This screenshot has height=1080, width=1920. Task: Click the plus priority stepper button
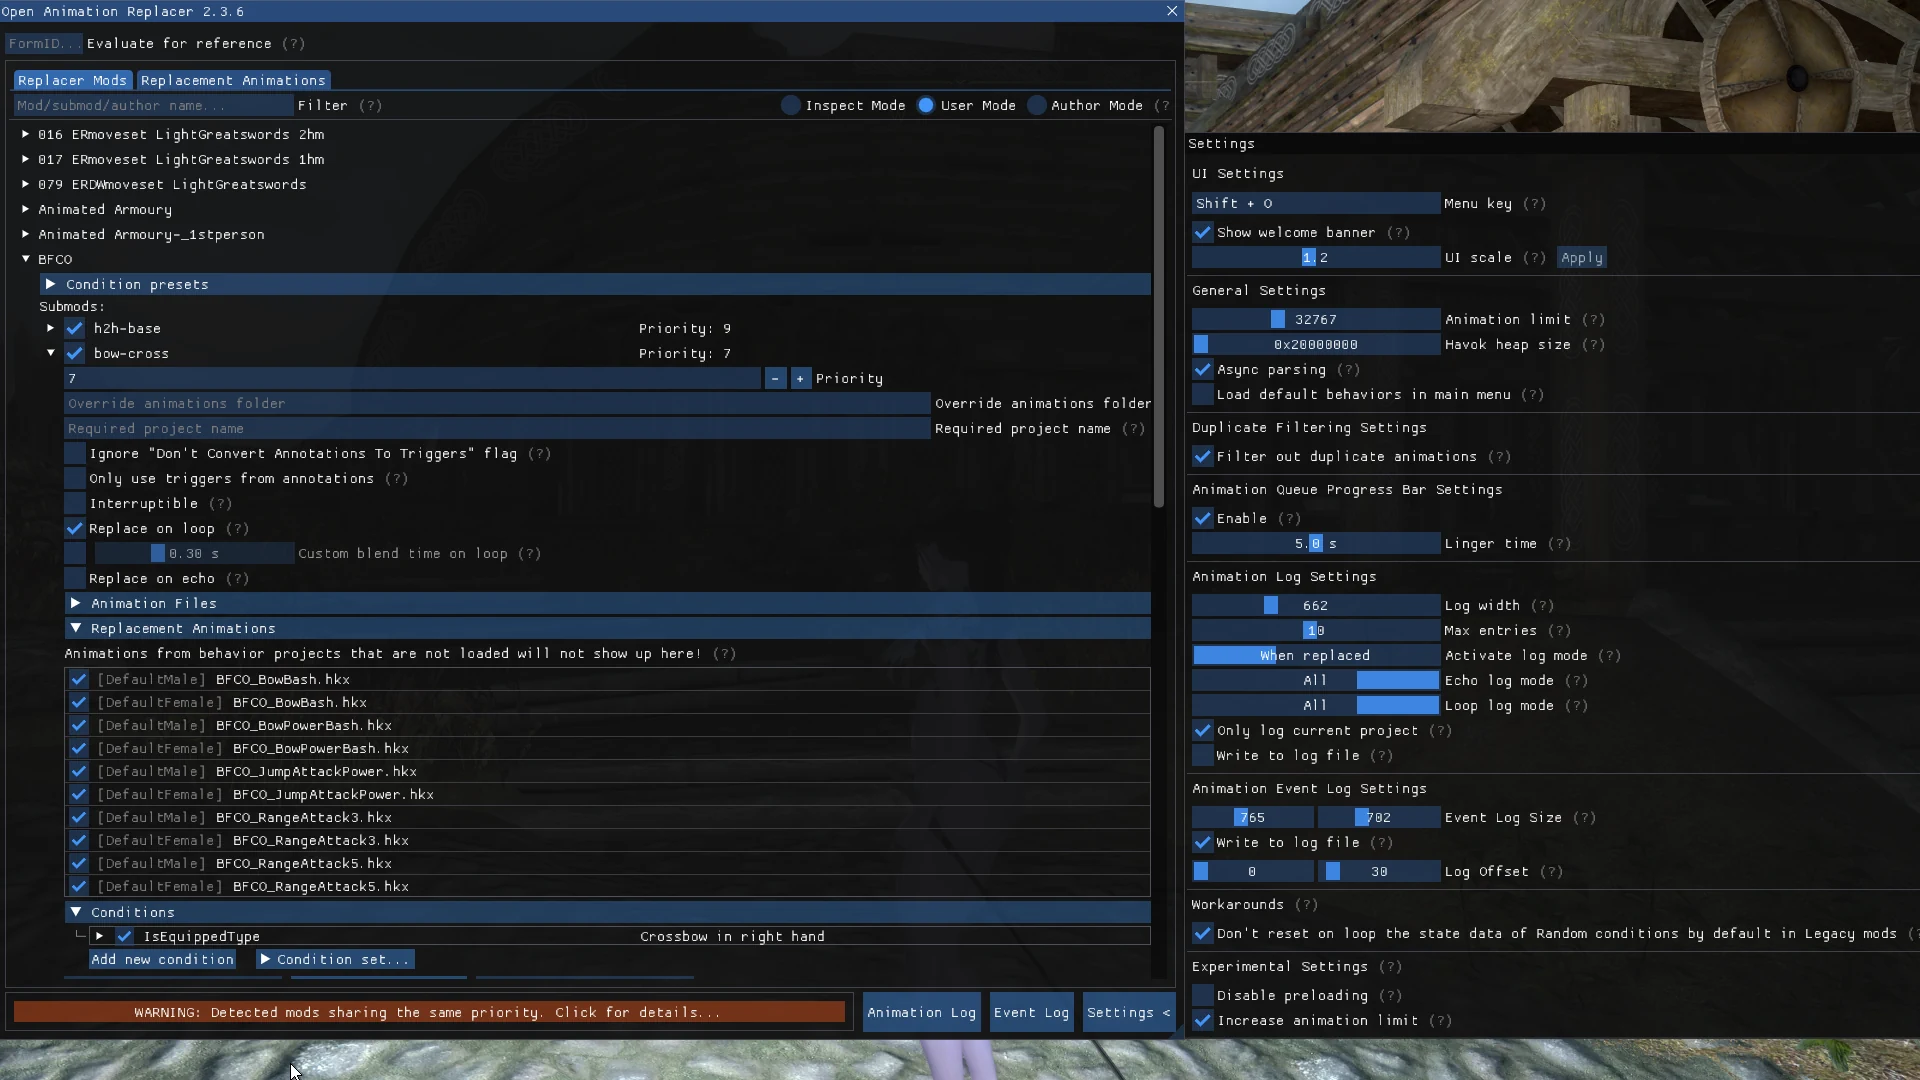800,379
